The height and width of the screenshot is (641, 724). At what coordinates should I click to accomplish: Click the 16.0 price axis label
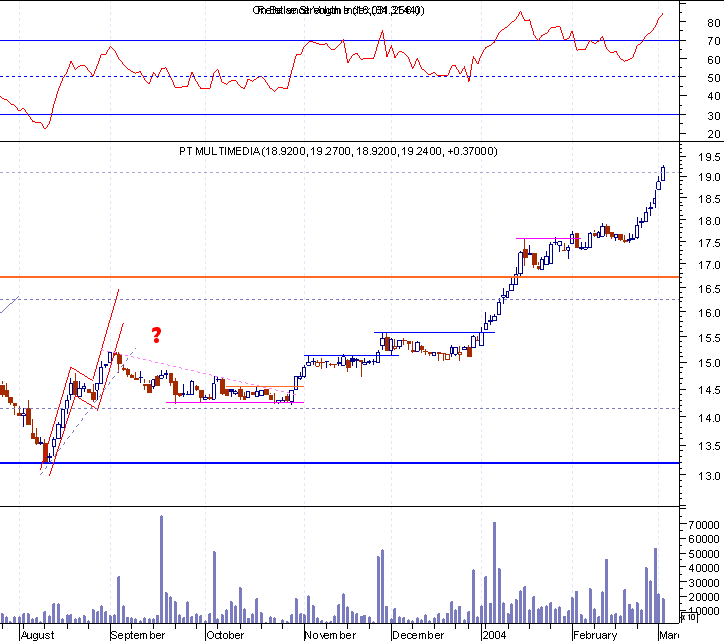(709, 313)
